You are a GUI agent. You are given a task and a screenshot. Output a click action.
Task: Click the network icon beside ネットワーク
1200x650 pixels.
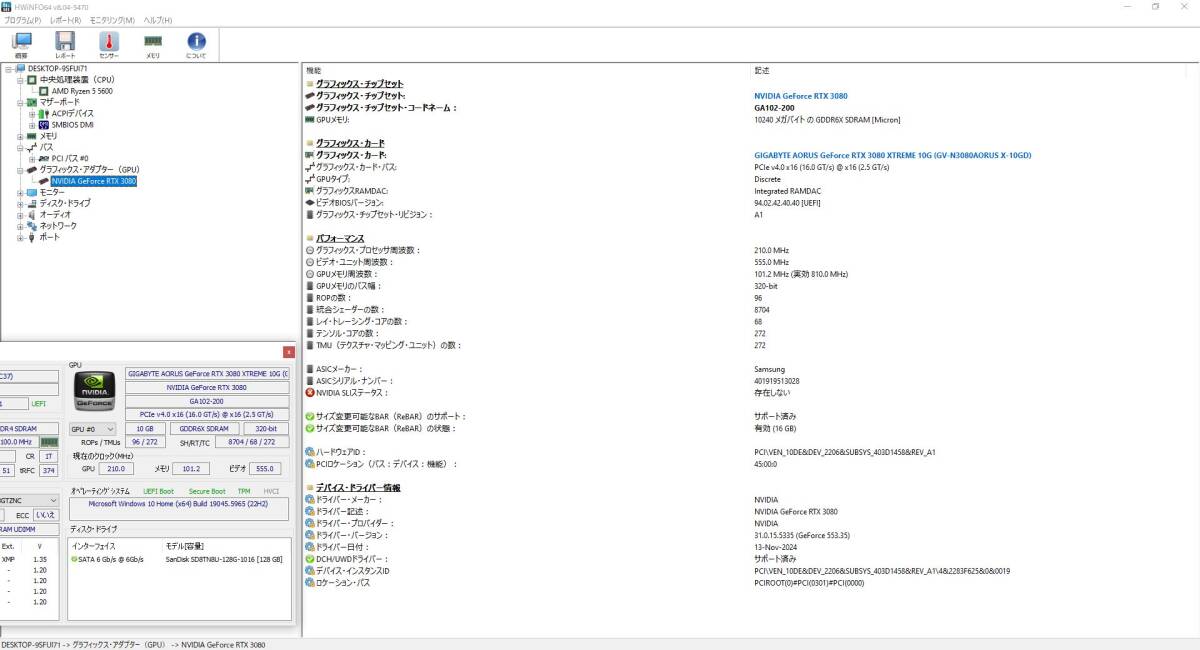32,226
